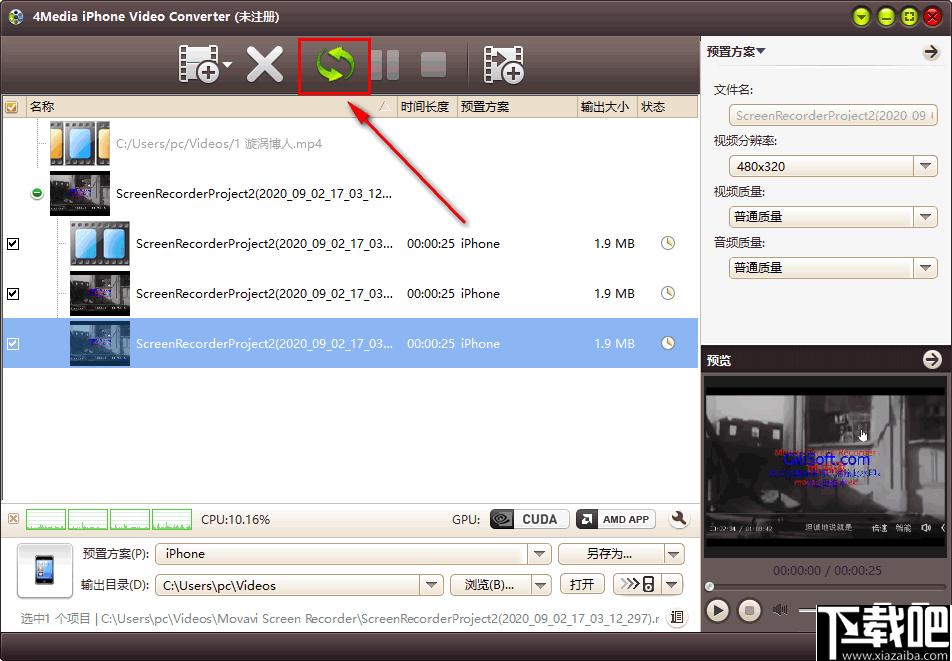Viewport: 952px width, 661px height.
Task: Uncheck the checkbox of the highlighted ScreenRecorderProject2 row
Action: click(13, 344)
